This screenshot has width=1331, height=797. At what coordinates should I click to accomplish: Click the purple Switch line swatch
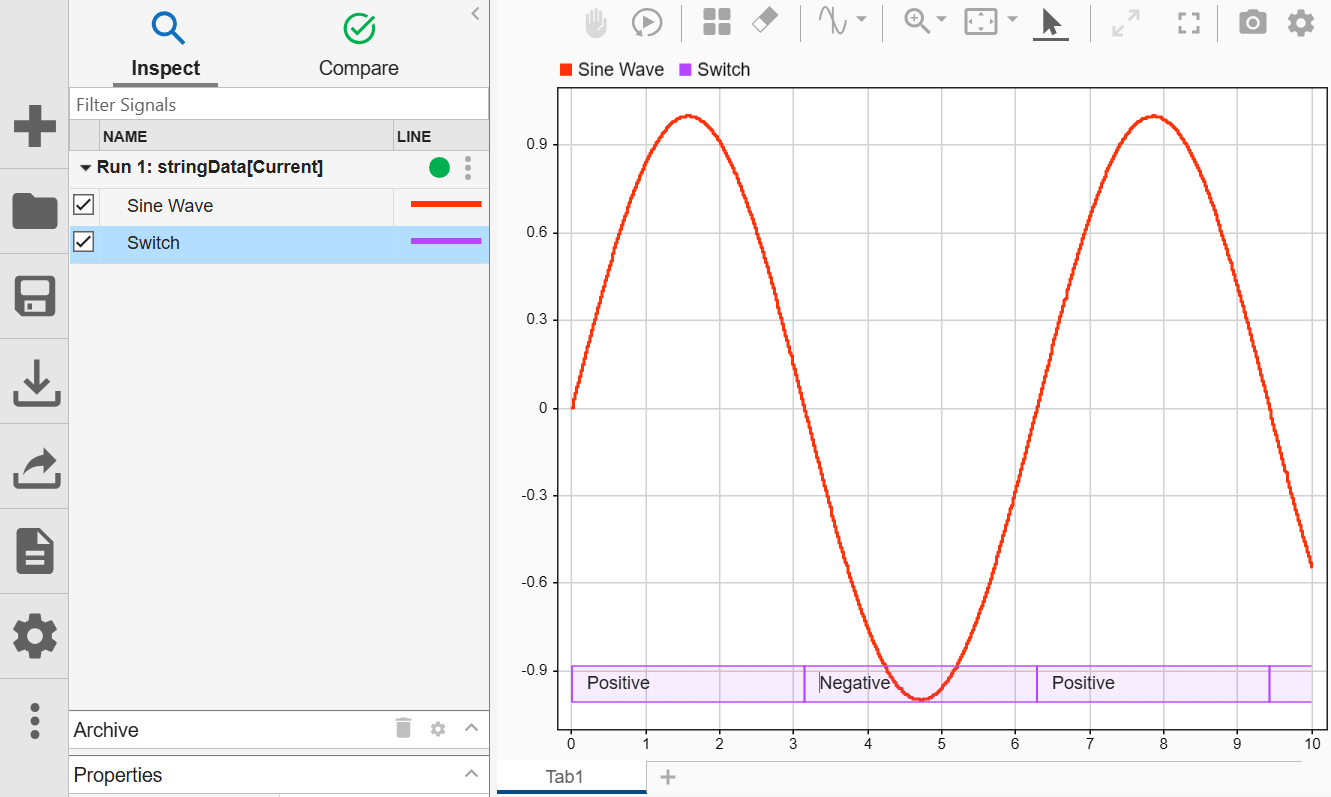(446, 241)
